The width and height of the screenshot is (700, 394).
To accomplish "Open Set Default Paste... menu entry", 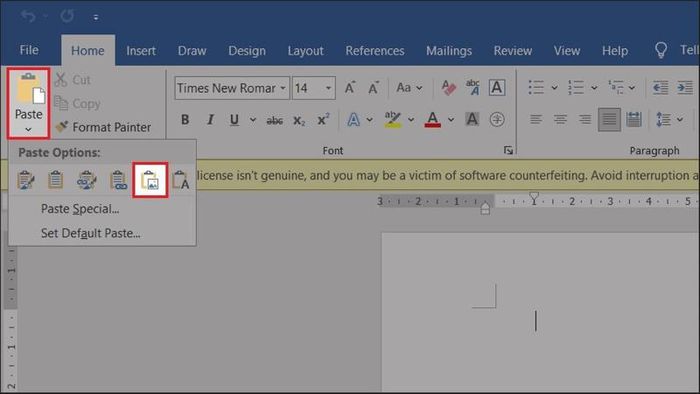I will coord(91,233).
